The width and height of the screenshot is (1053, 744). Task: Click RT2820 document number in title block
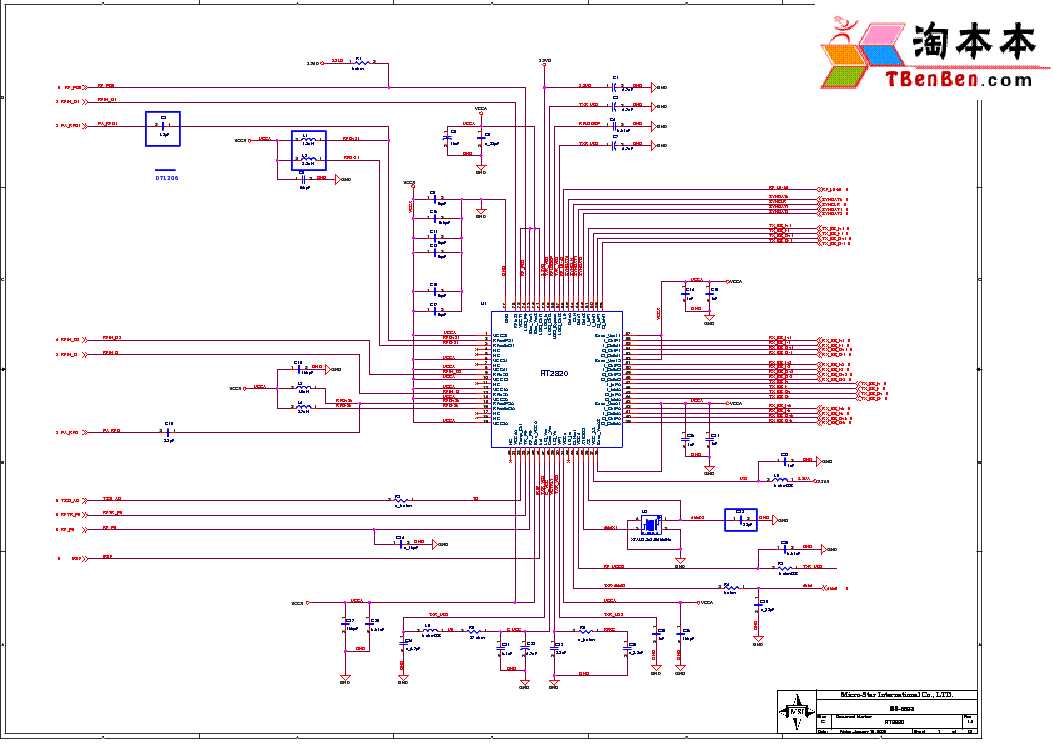pos(894,722)
